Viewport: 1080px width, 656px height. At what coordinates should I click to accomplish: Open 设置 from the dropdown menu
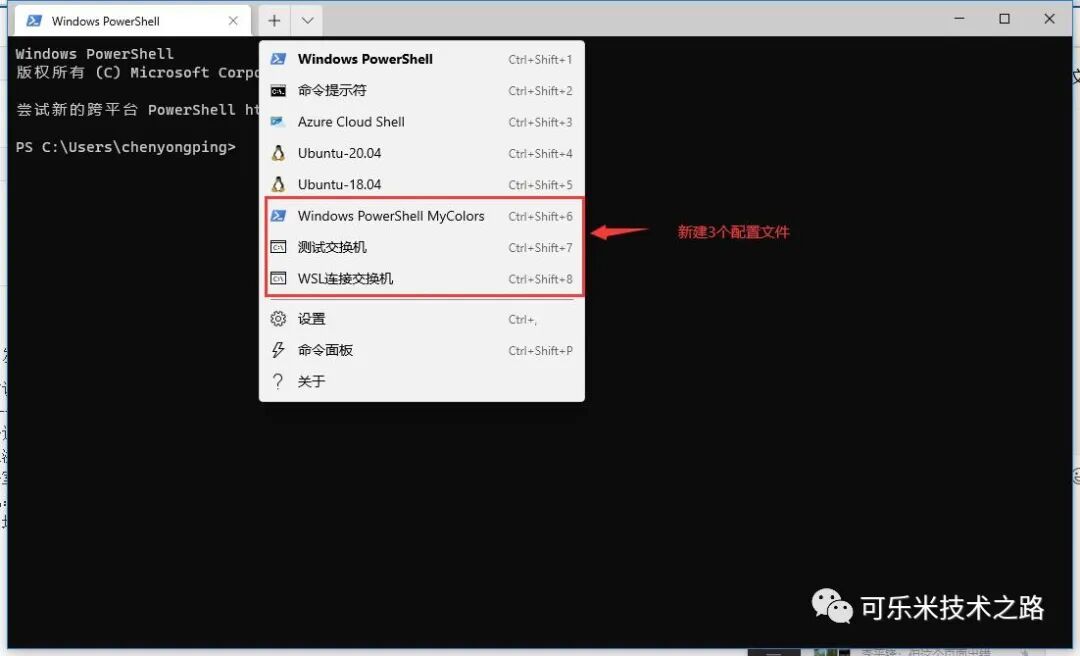tap(422, 319)
